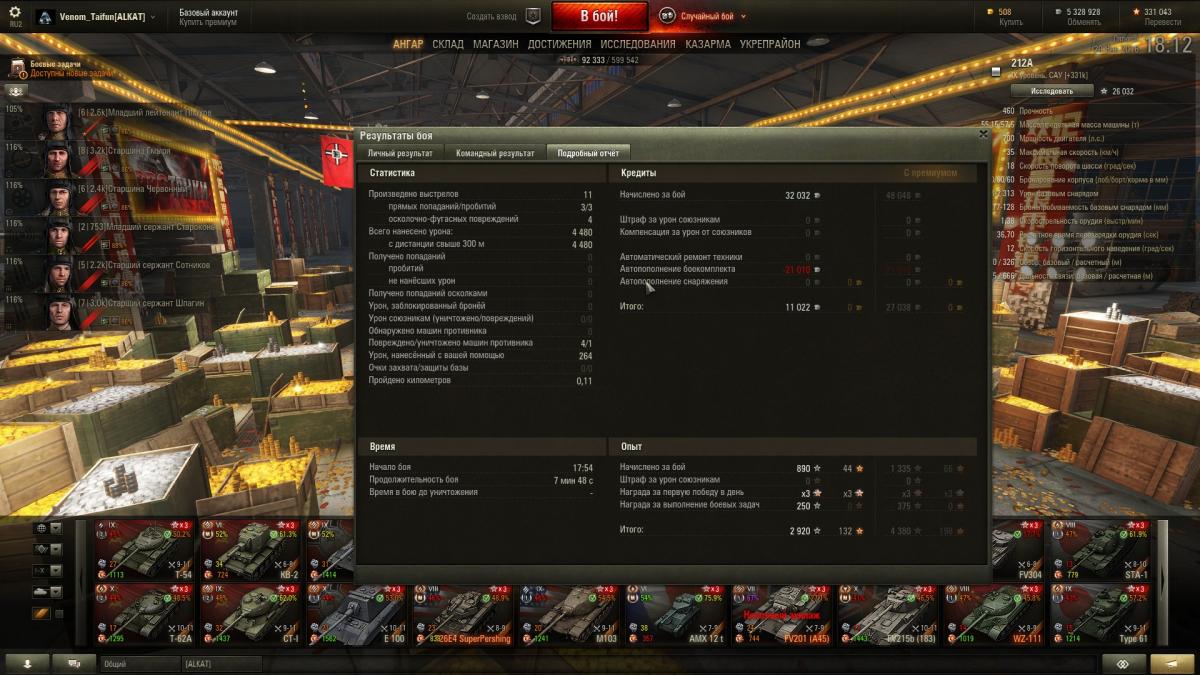Open the МАГАЗИН tab
Viewport: 1200px width, 675px height.
(x=495, y=44)
